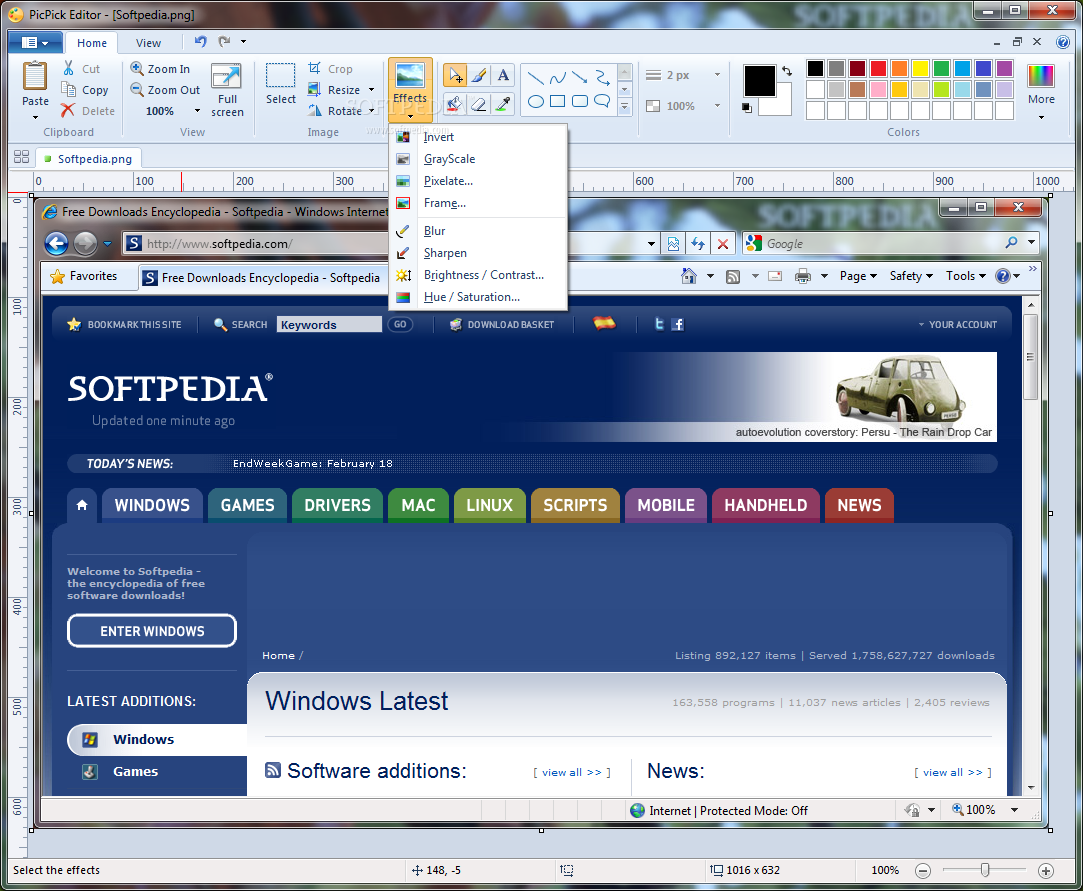
Task: Swap foreground and background colors
Action: click(x=787, y=71)
